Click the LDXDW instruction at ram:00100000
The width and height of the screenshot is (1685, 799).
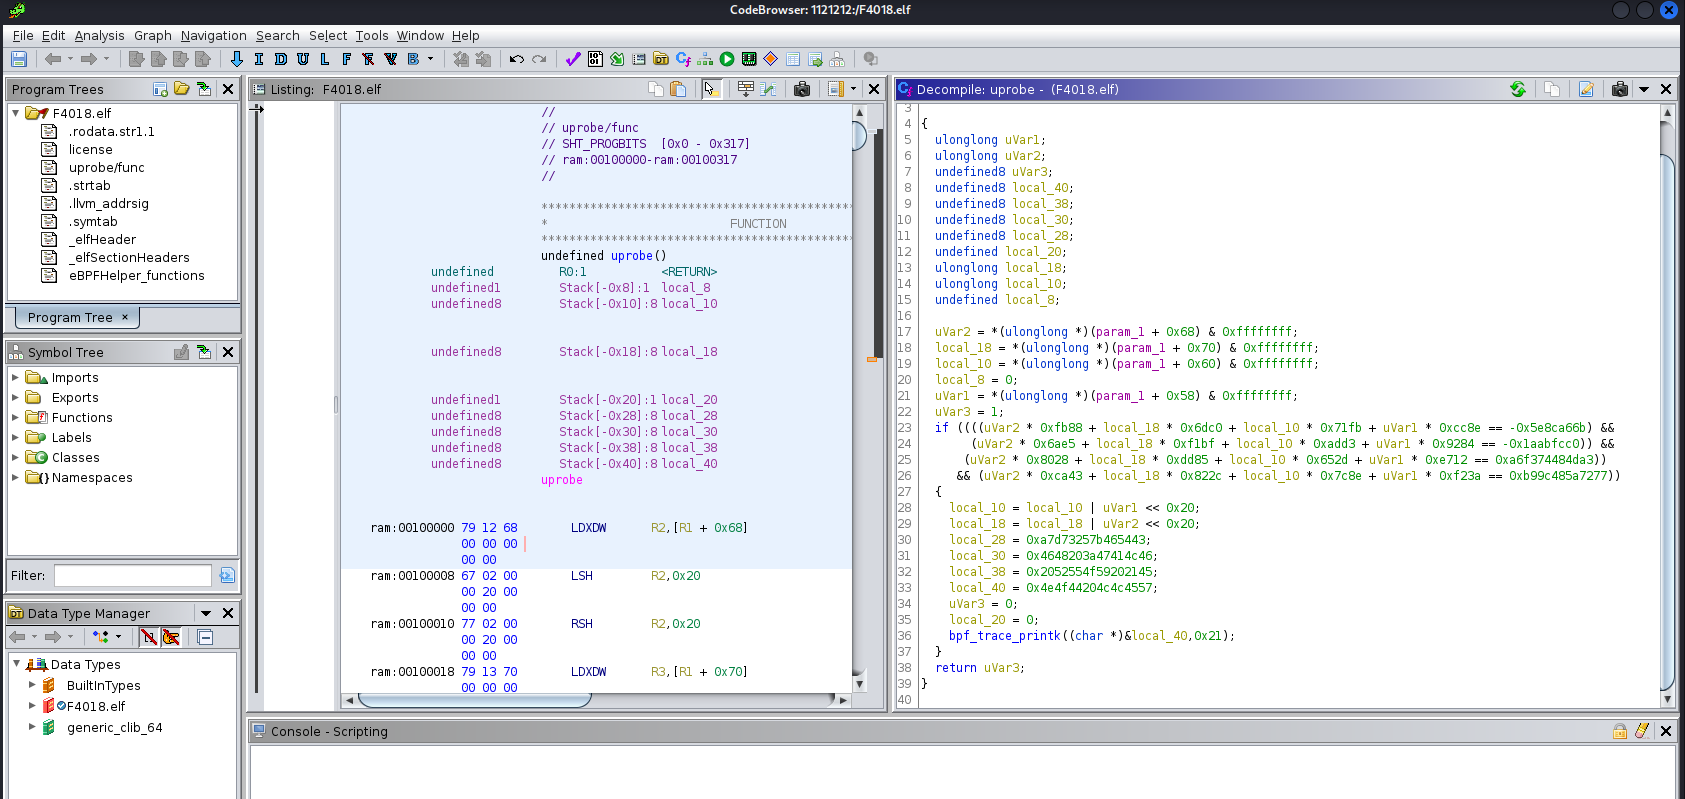(x=588, y=527)
